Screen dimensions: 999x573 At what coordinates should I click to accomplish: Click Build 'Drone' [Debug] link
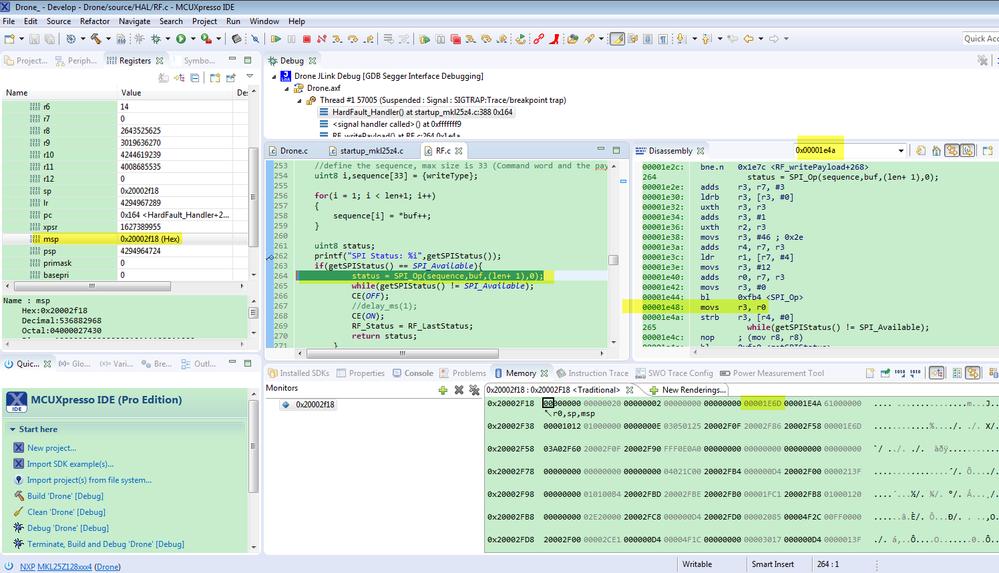66,496
